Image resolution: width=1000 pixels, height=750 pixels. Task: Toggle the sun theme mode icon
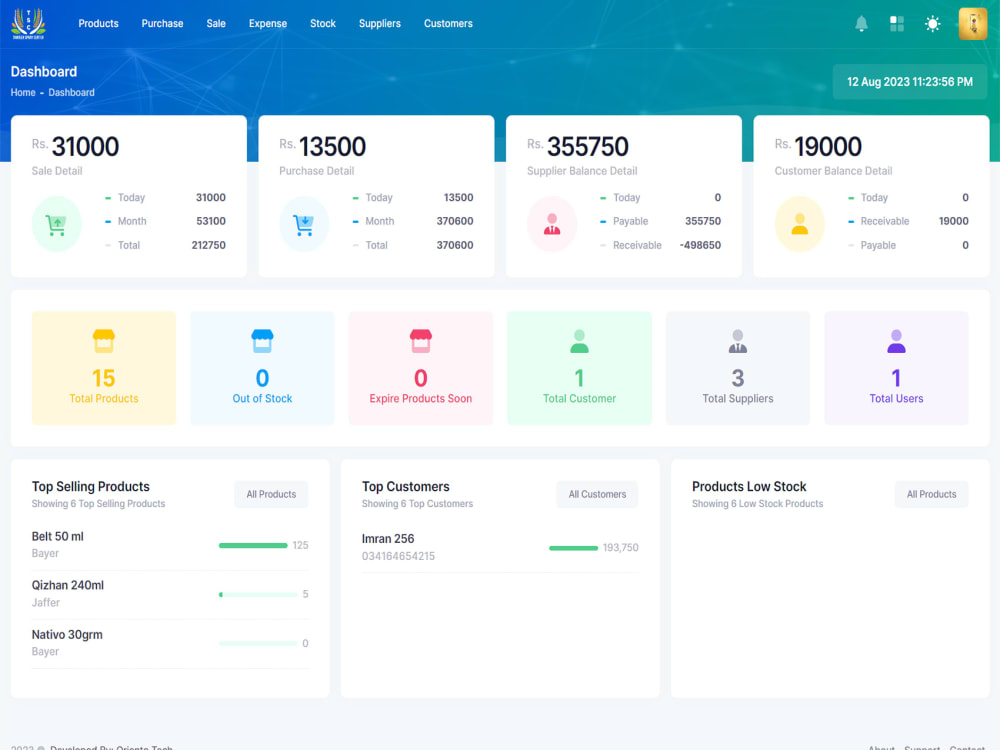(x=932, y=24)
